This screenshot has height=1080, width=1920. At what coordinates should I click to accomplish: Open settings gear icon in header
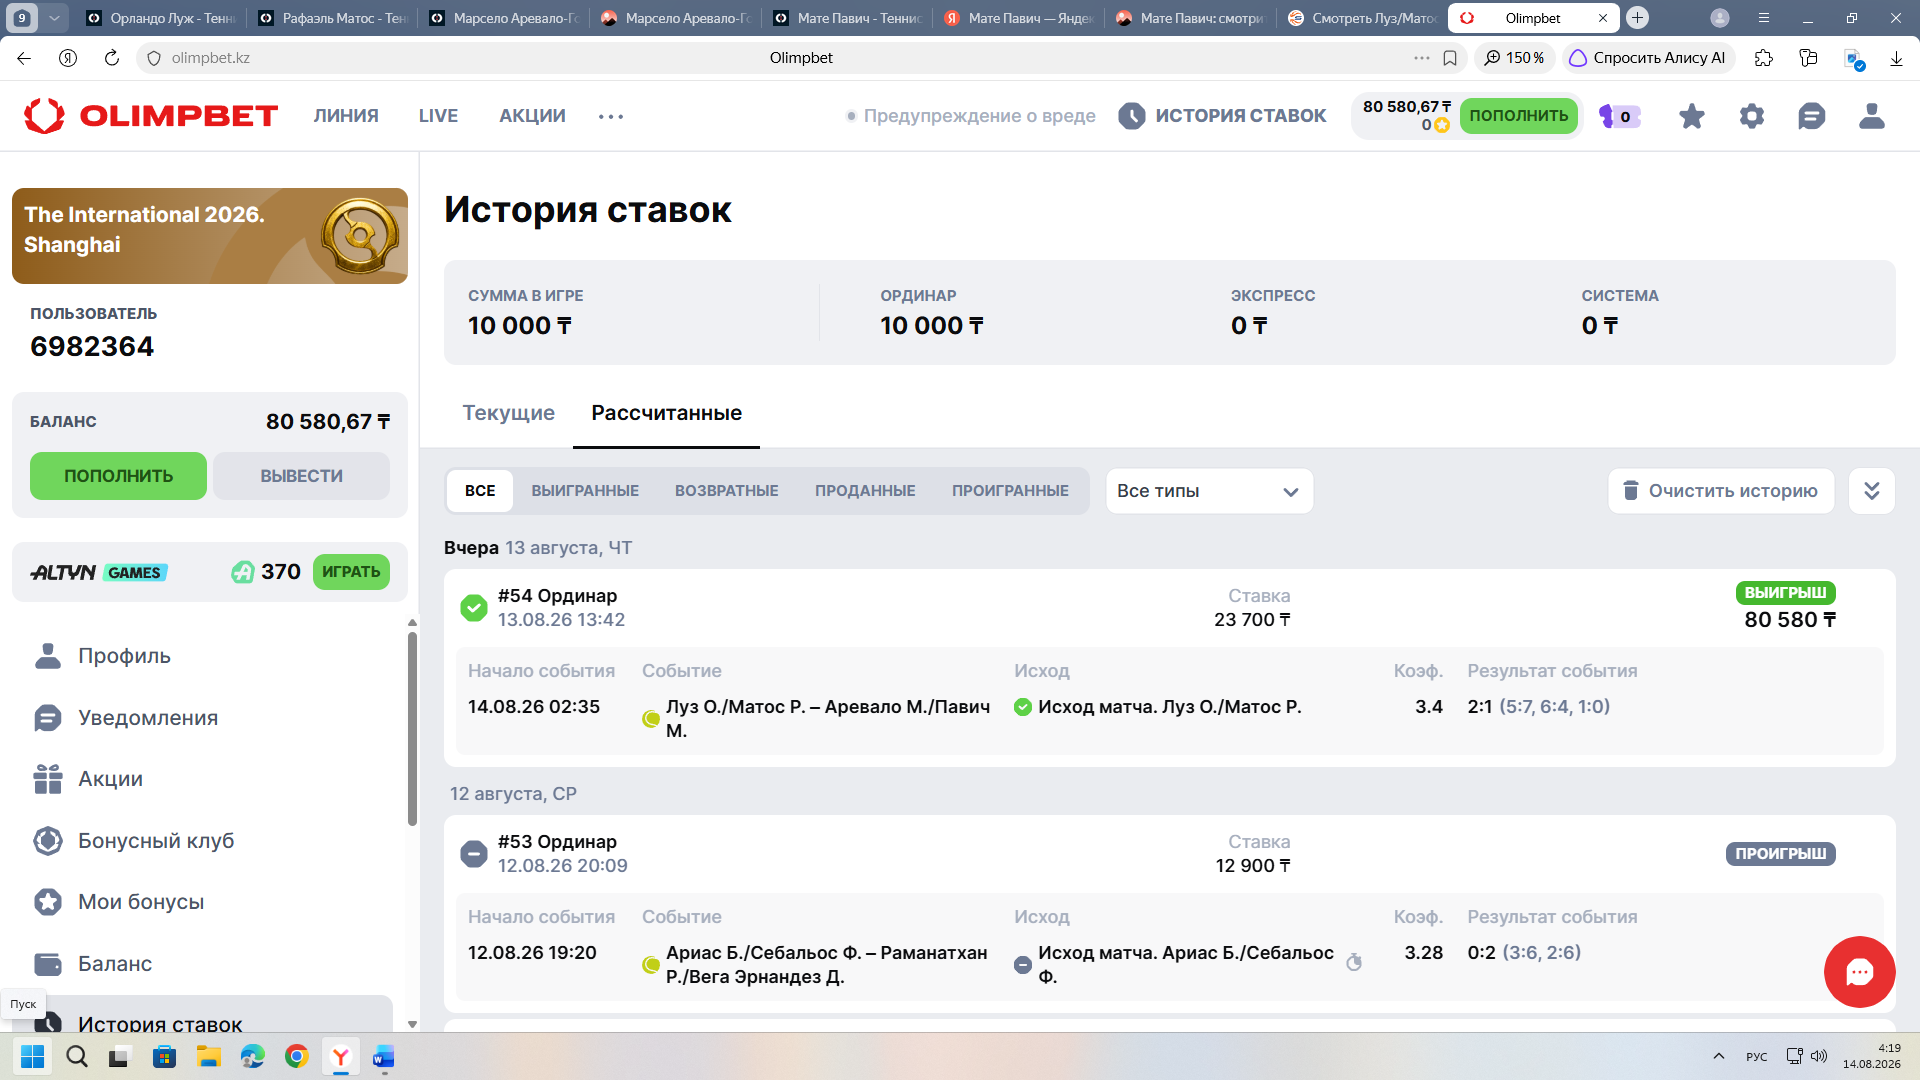[1751, 116]
